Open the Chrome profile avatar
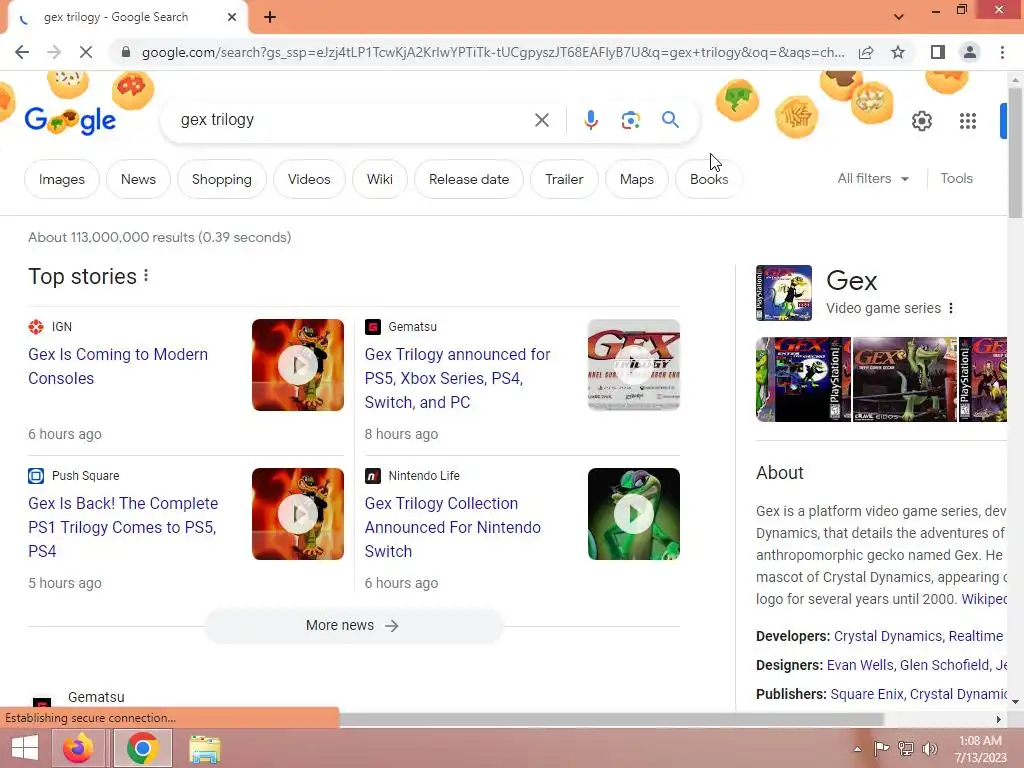 [x=970, y=52]
